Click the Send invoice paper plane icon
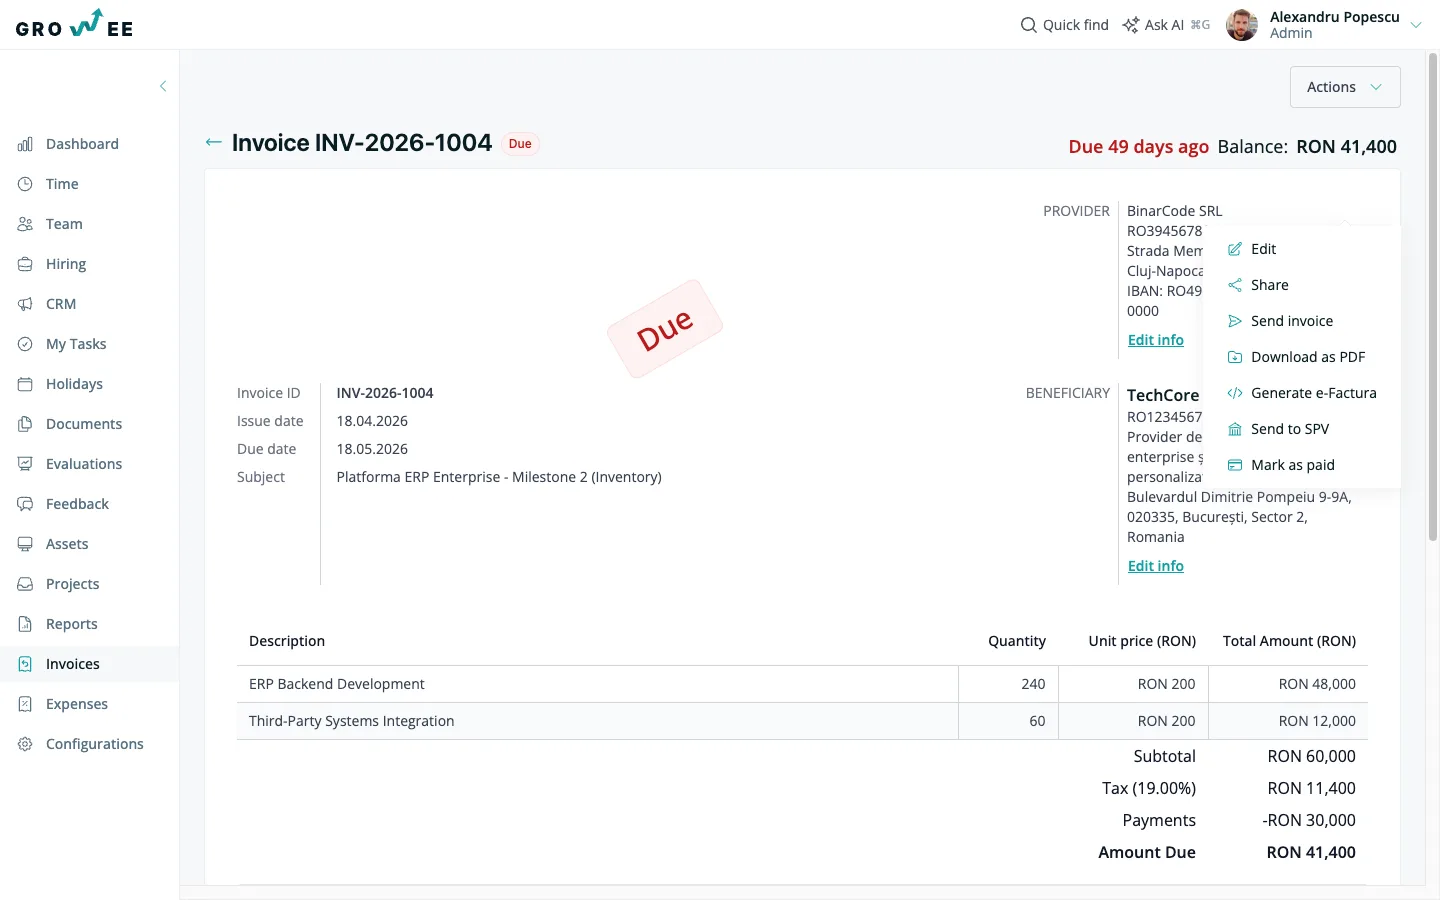The width and height of the screenshot is (1440, 900). click(1235, 321)
